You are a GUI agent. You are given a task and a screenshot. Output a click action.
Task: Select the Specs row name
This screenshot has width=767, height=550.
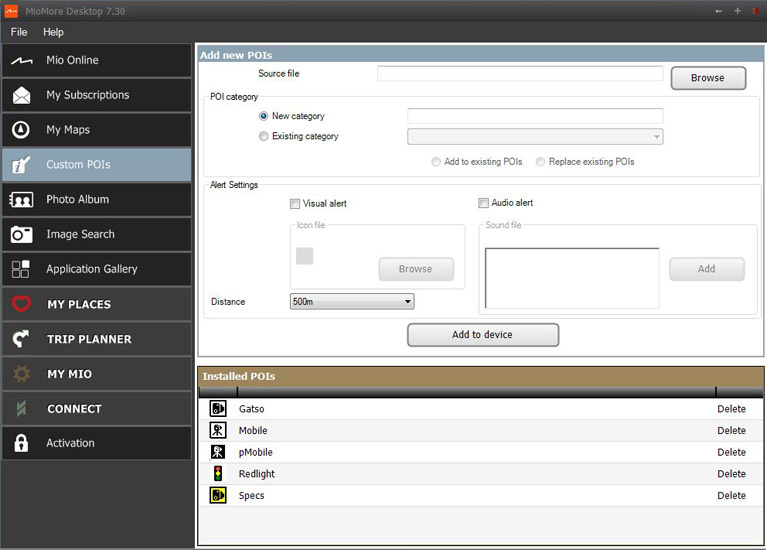(x=251, y=495)
